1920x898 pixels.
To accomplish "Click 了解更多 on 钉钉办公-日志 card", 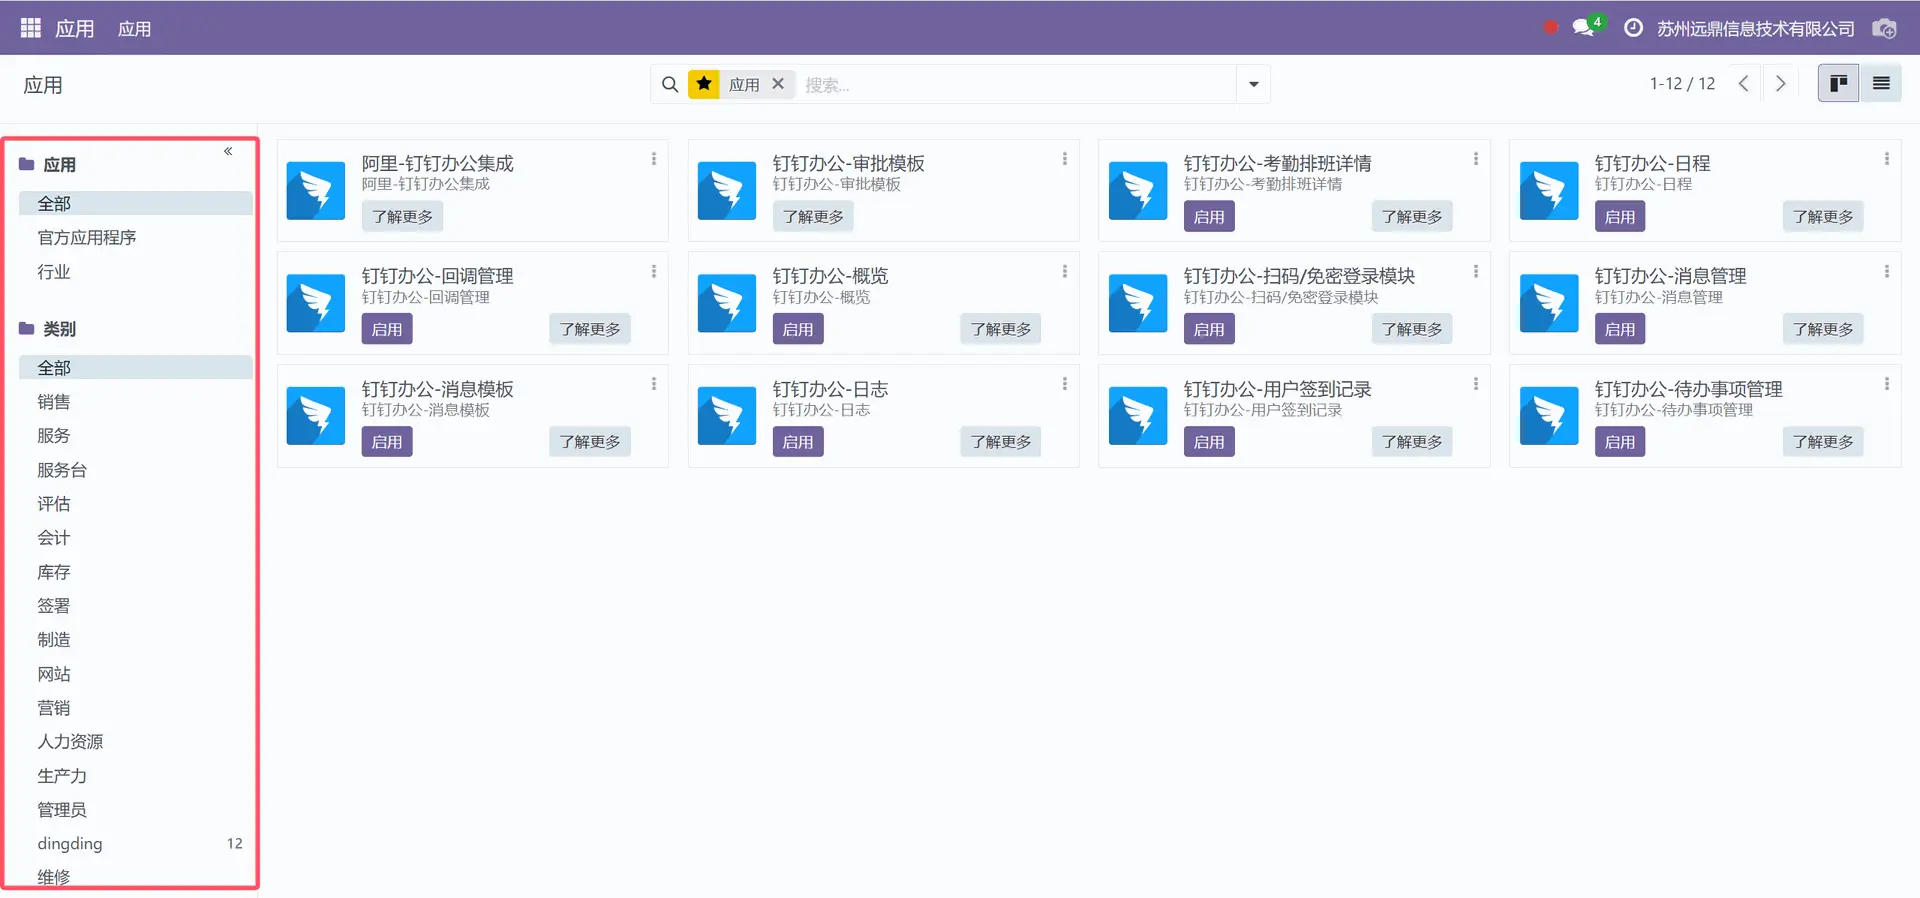I will click(1001, 442).
